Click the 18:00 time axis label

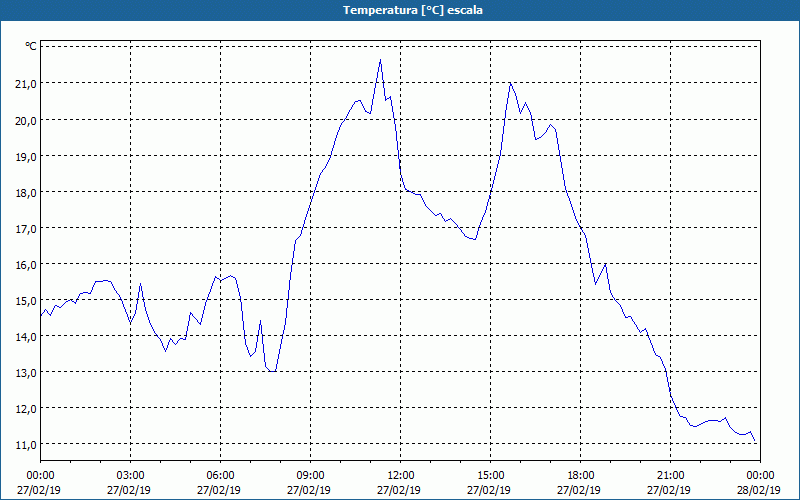point(581,476)
